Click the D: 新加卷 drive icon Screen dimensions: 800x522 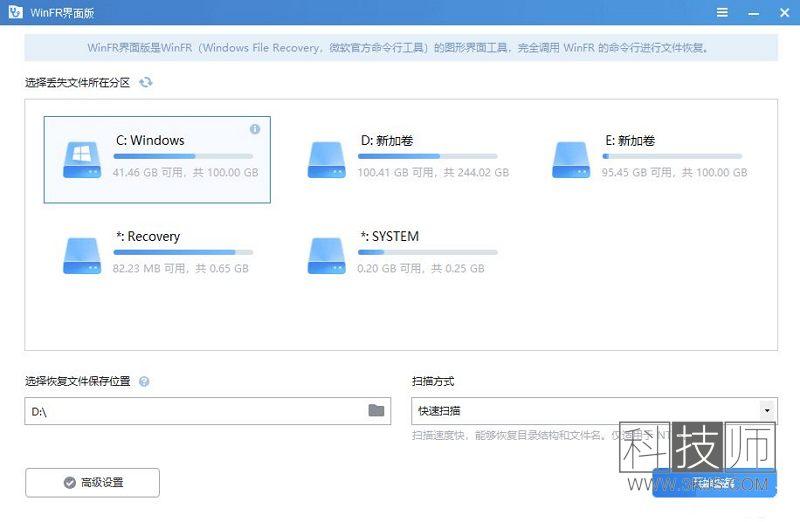(327, 160)
